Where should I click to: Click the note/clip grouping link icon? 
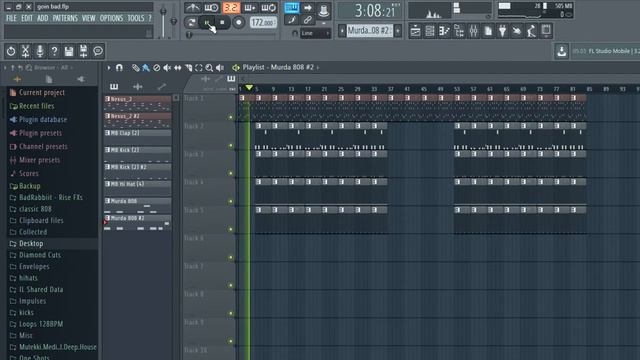(x=307, y=20)
